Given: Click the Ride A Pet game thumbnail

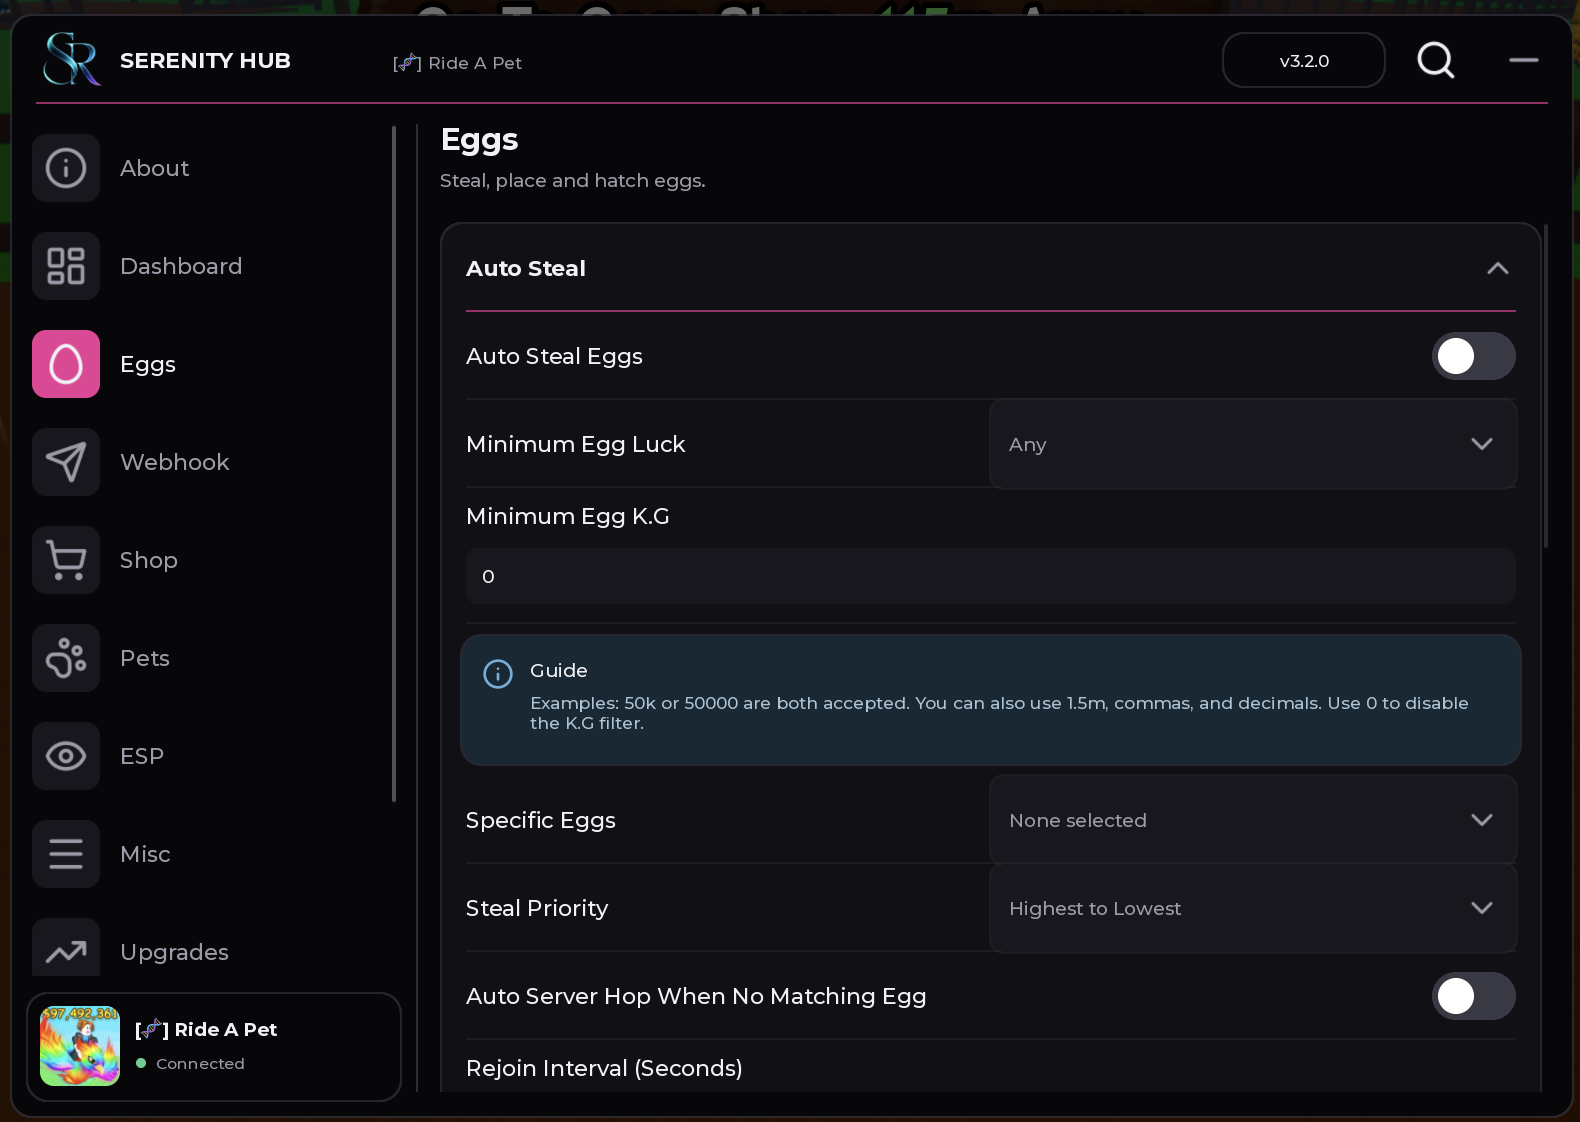Looking at the screenshot, I should coord(80,1046).
